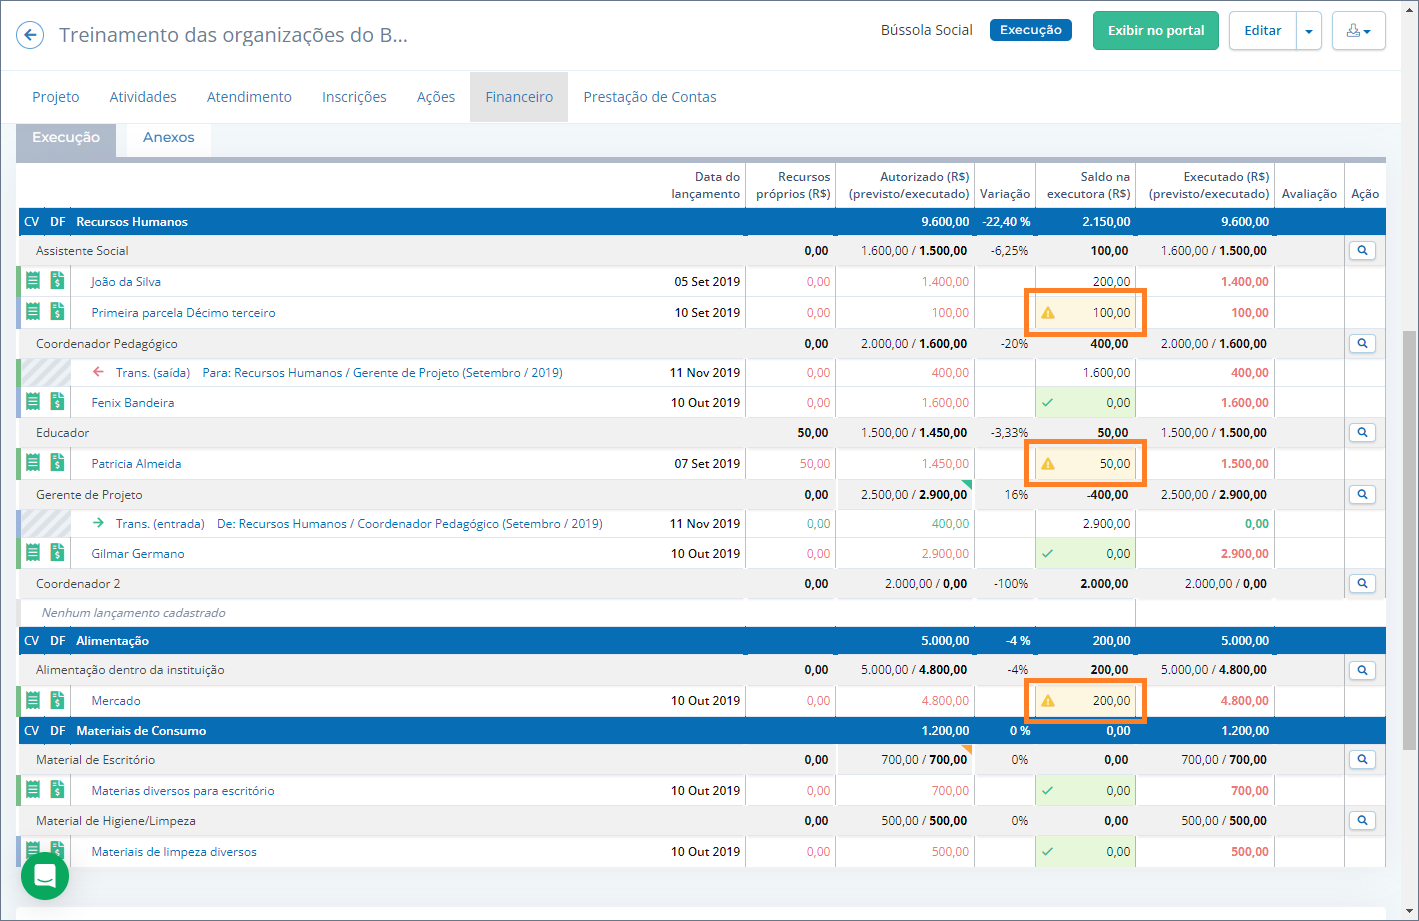The image size is (1419, 921).
Task: Open receipt icon for Fenix Bandeira
Action: [x=33, y=402]
